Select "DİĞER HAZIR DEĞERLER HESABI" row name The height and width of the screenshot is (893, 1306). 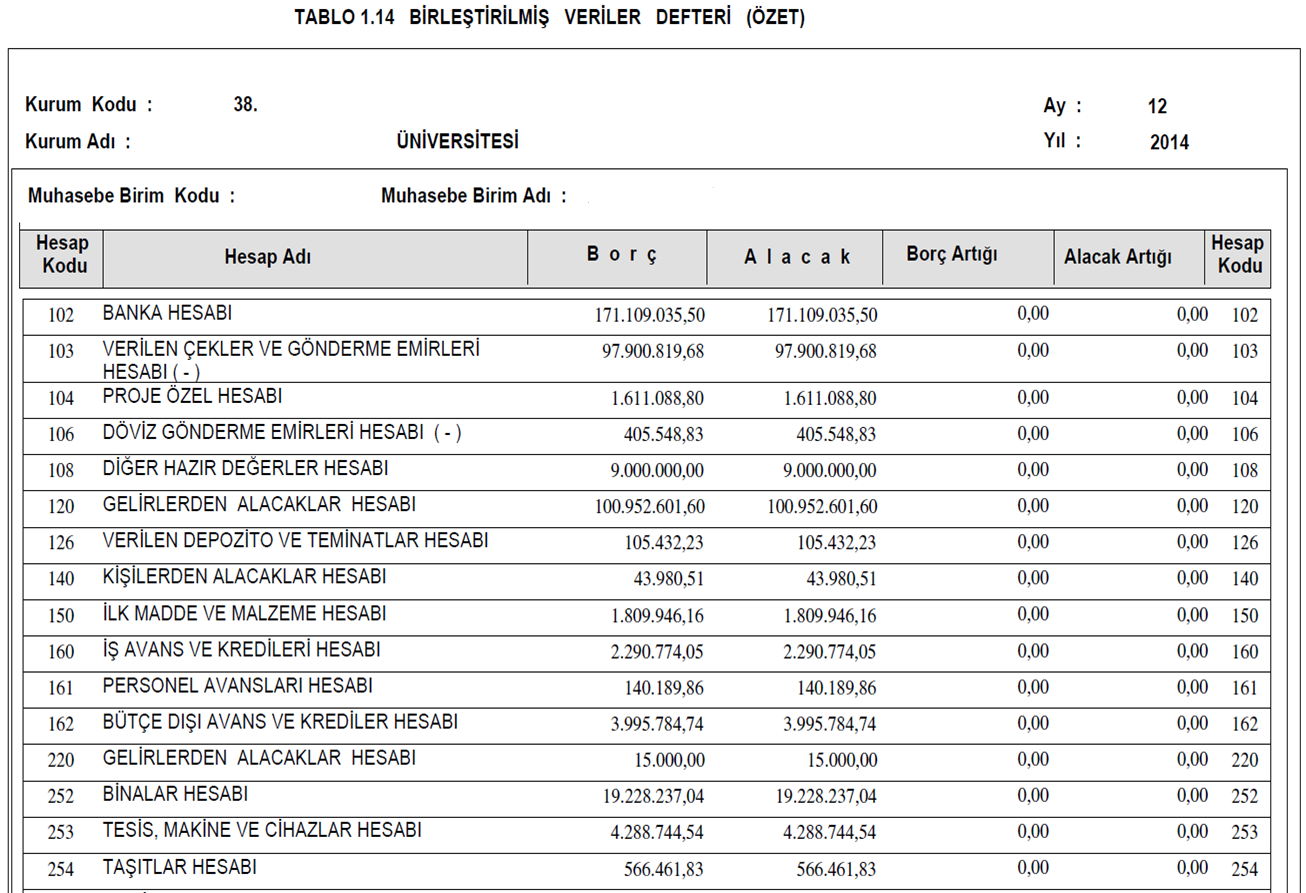(245, 468)
